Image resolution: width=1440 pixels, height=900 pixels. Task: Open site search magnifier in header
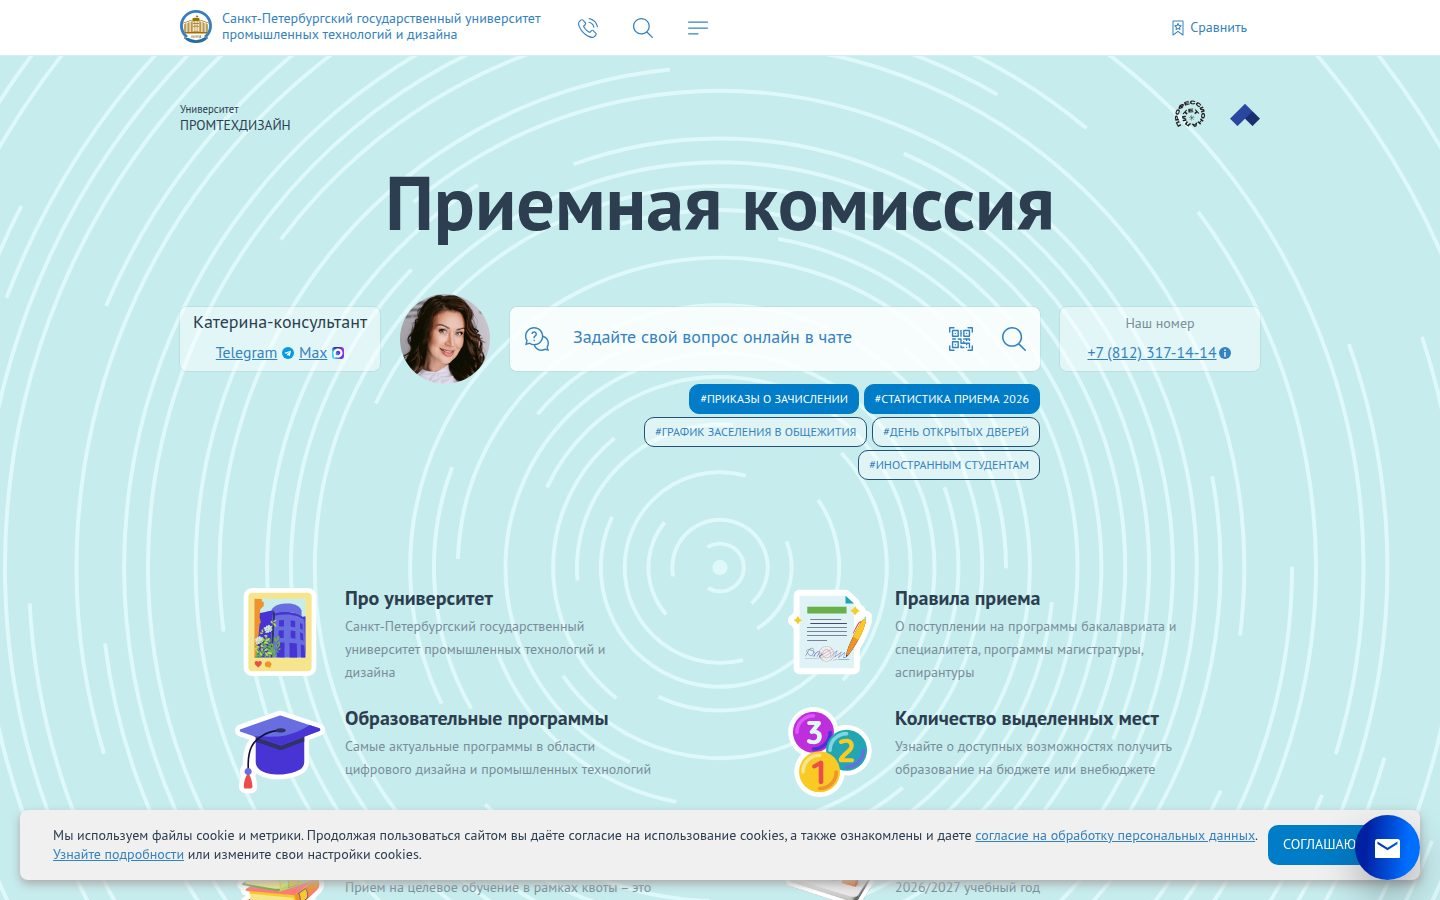[643, 28]
